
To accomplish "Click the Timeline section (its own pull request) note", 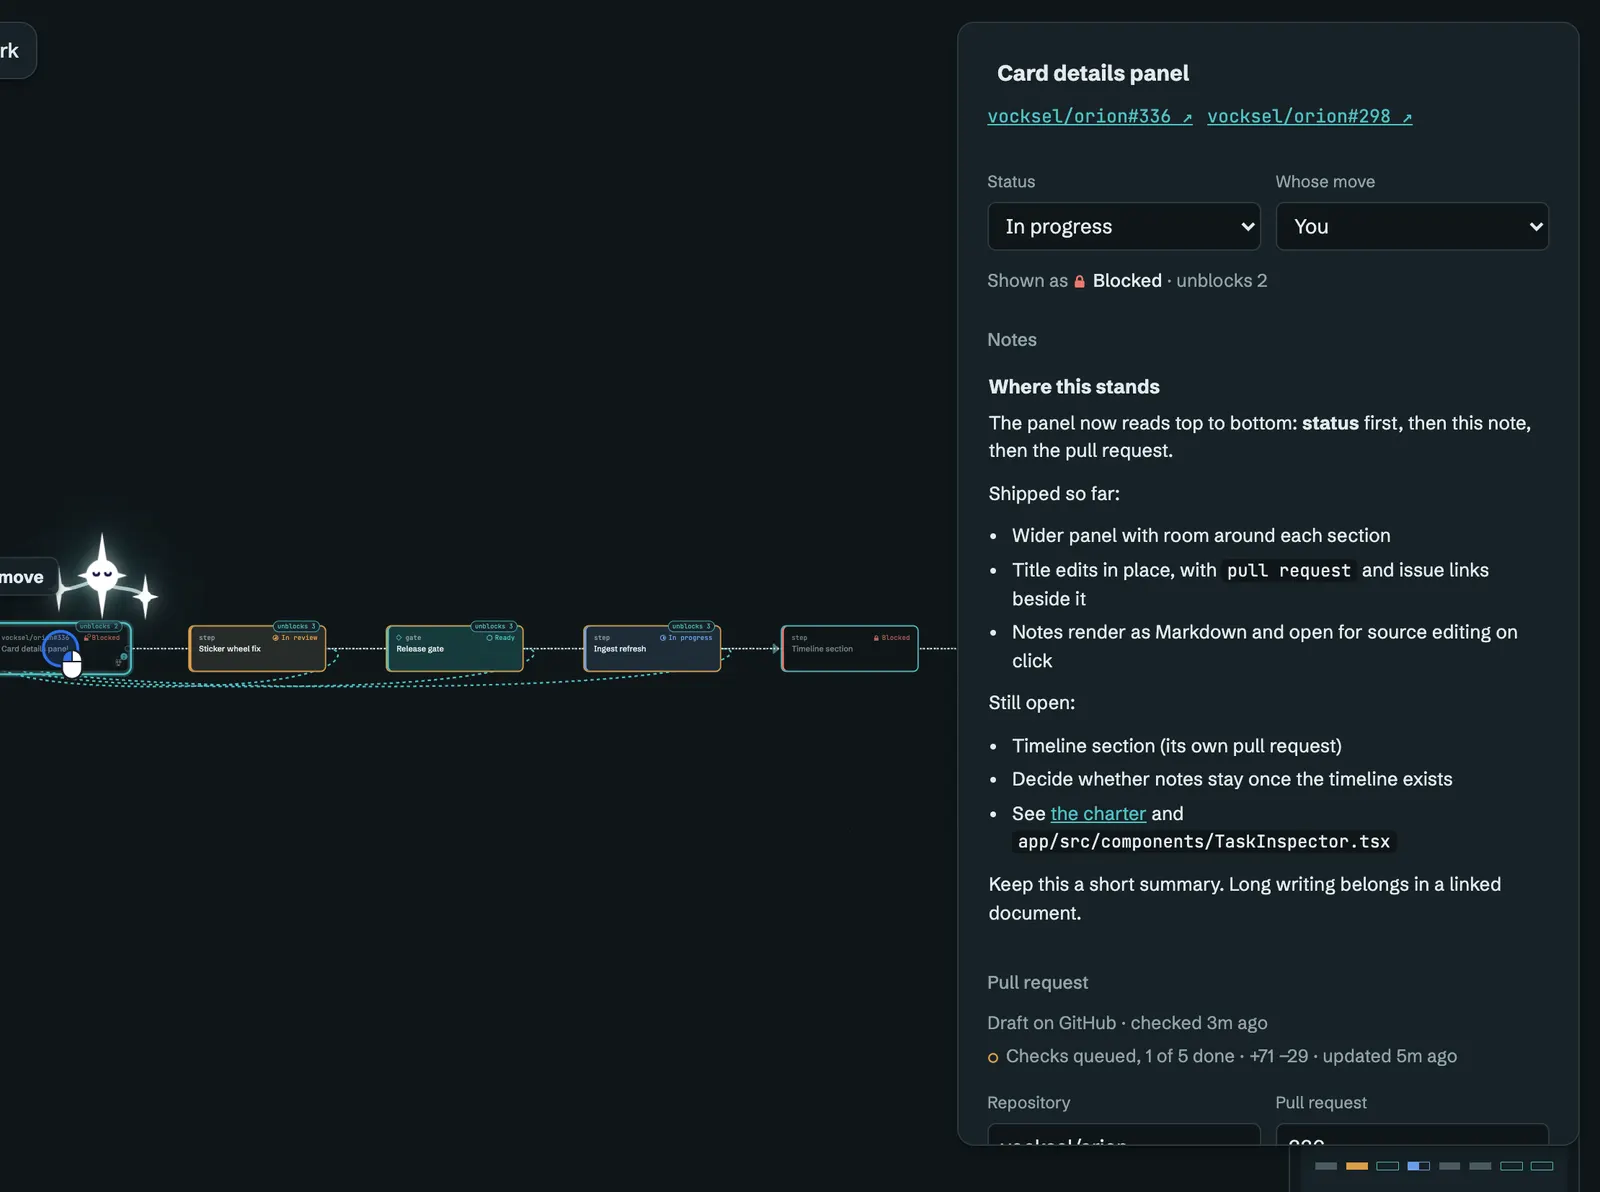I will (1176, 746).
